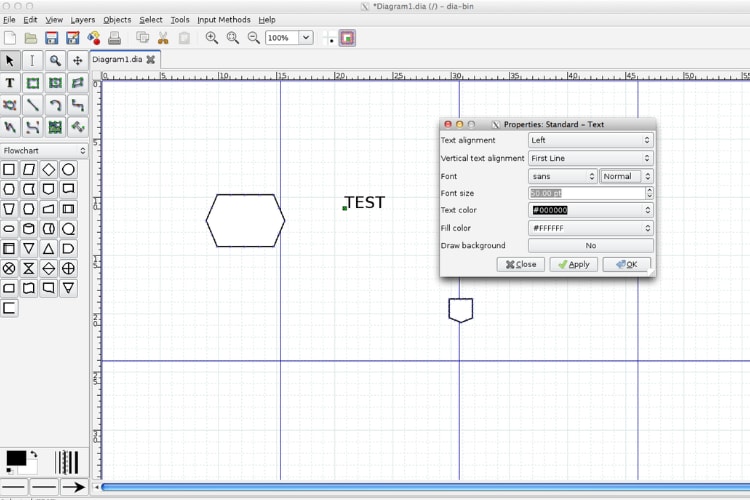Pick the straight Line tool
Screen dimensions: 750x500
pos(32,105)
